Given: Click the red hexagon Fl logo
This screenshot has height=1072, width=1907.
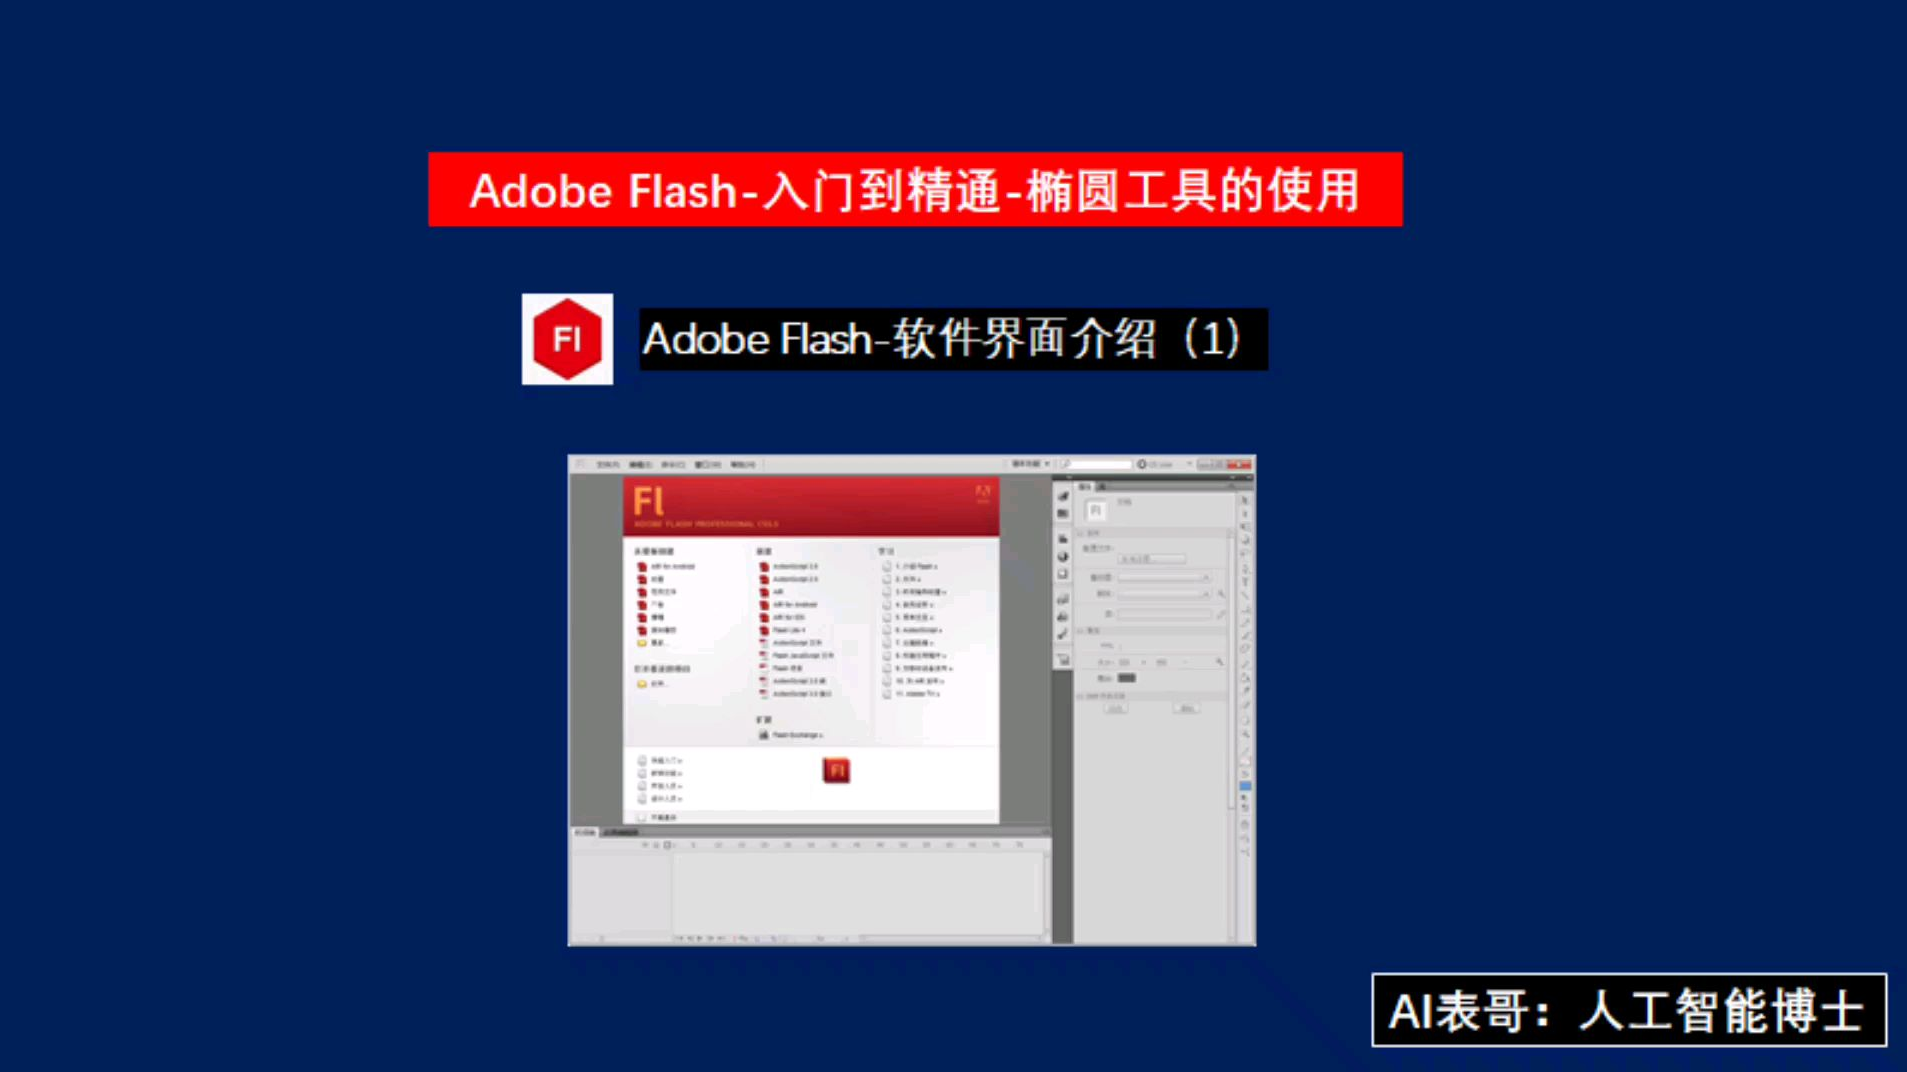Looking at the screenshot, I should 567,339.
